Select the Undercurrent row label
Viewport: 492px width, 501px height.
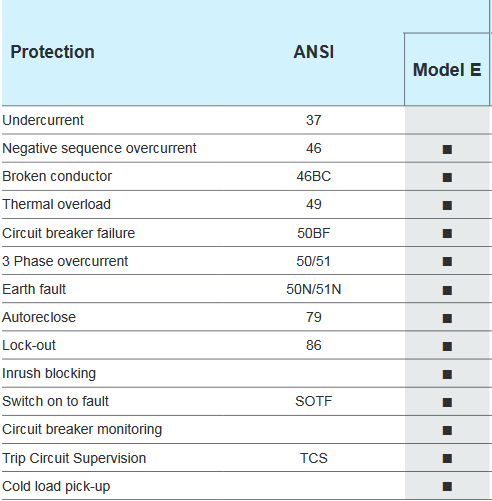click(x=43, y=120)
